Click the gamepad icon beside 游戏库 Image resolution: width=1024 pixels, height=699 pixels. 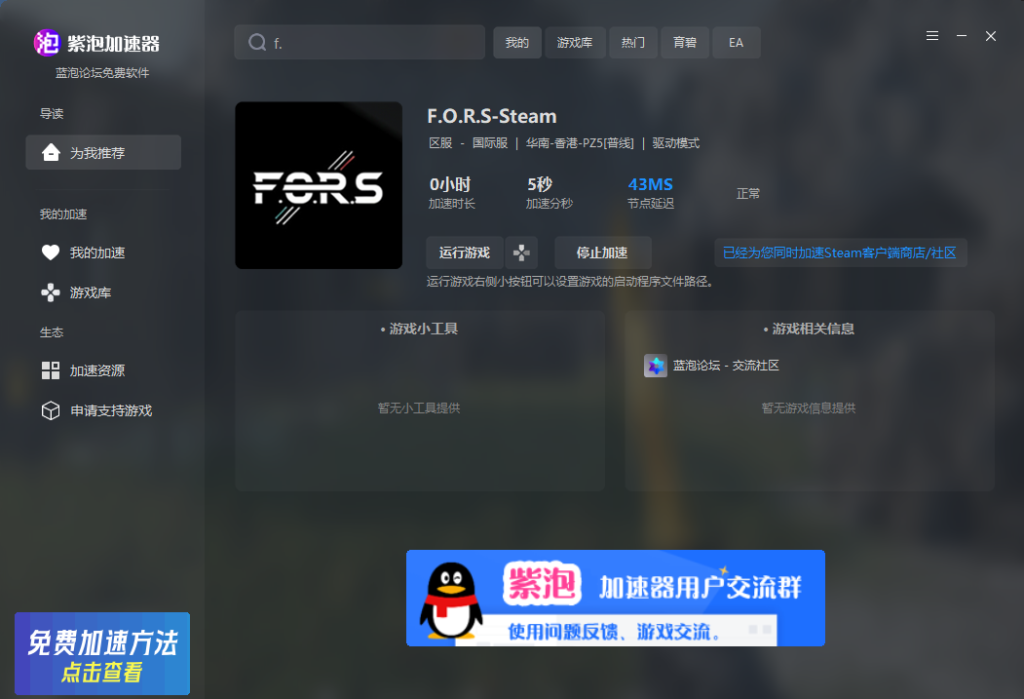tap(50, 292)
